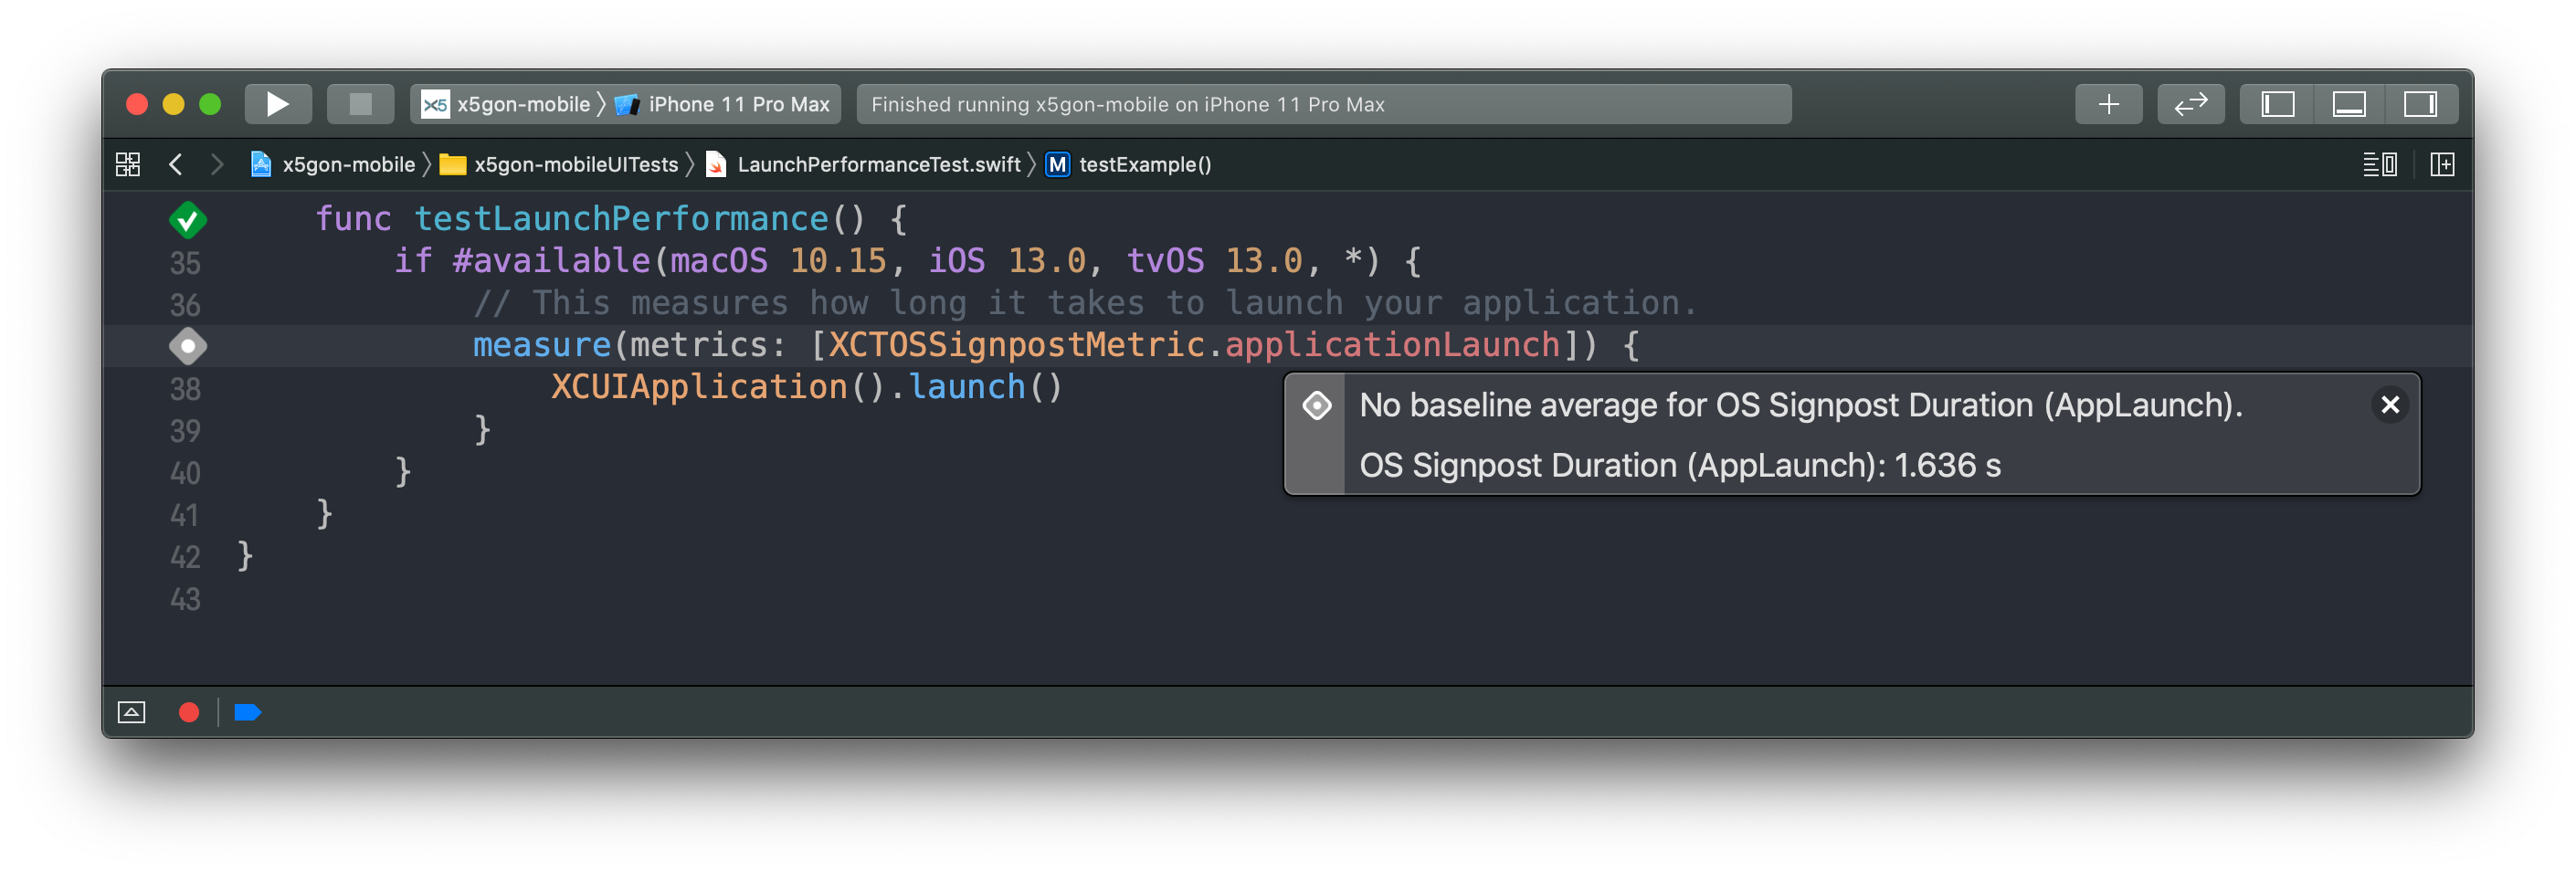Image resolution: width=2576 pixels, height=873 pixels.
Task: Open the related items grid menu
Action: coord(128,164)
